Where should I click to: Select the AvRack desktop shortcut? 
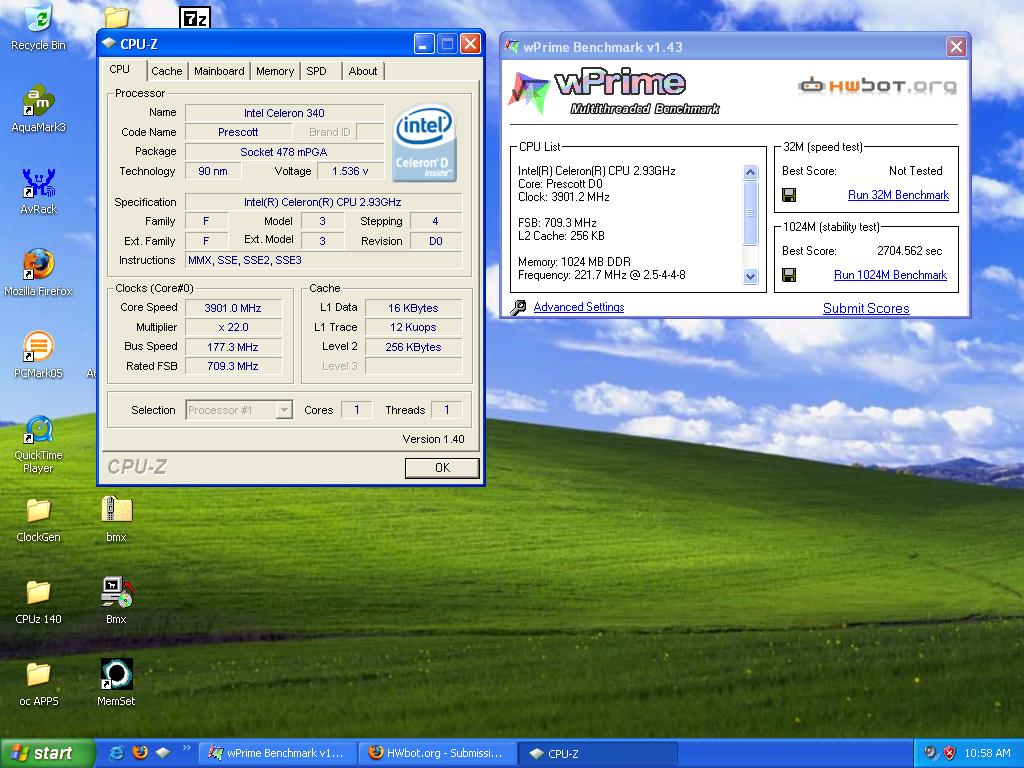click(38, 182)
